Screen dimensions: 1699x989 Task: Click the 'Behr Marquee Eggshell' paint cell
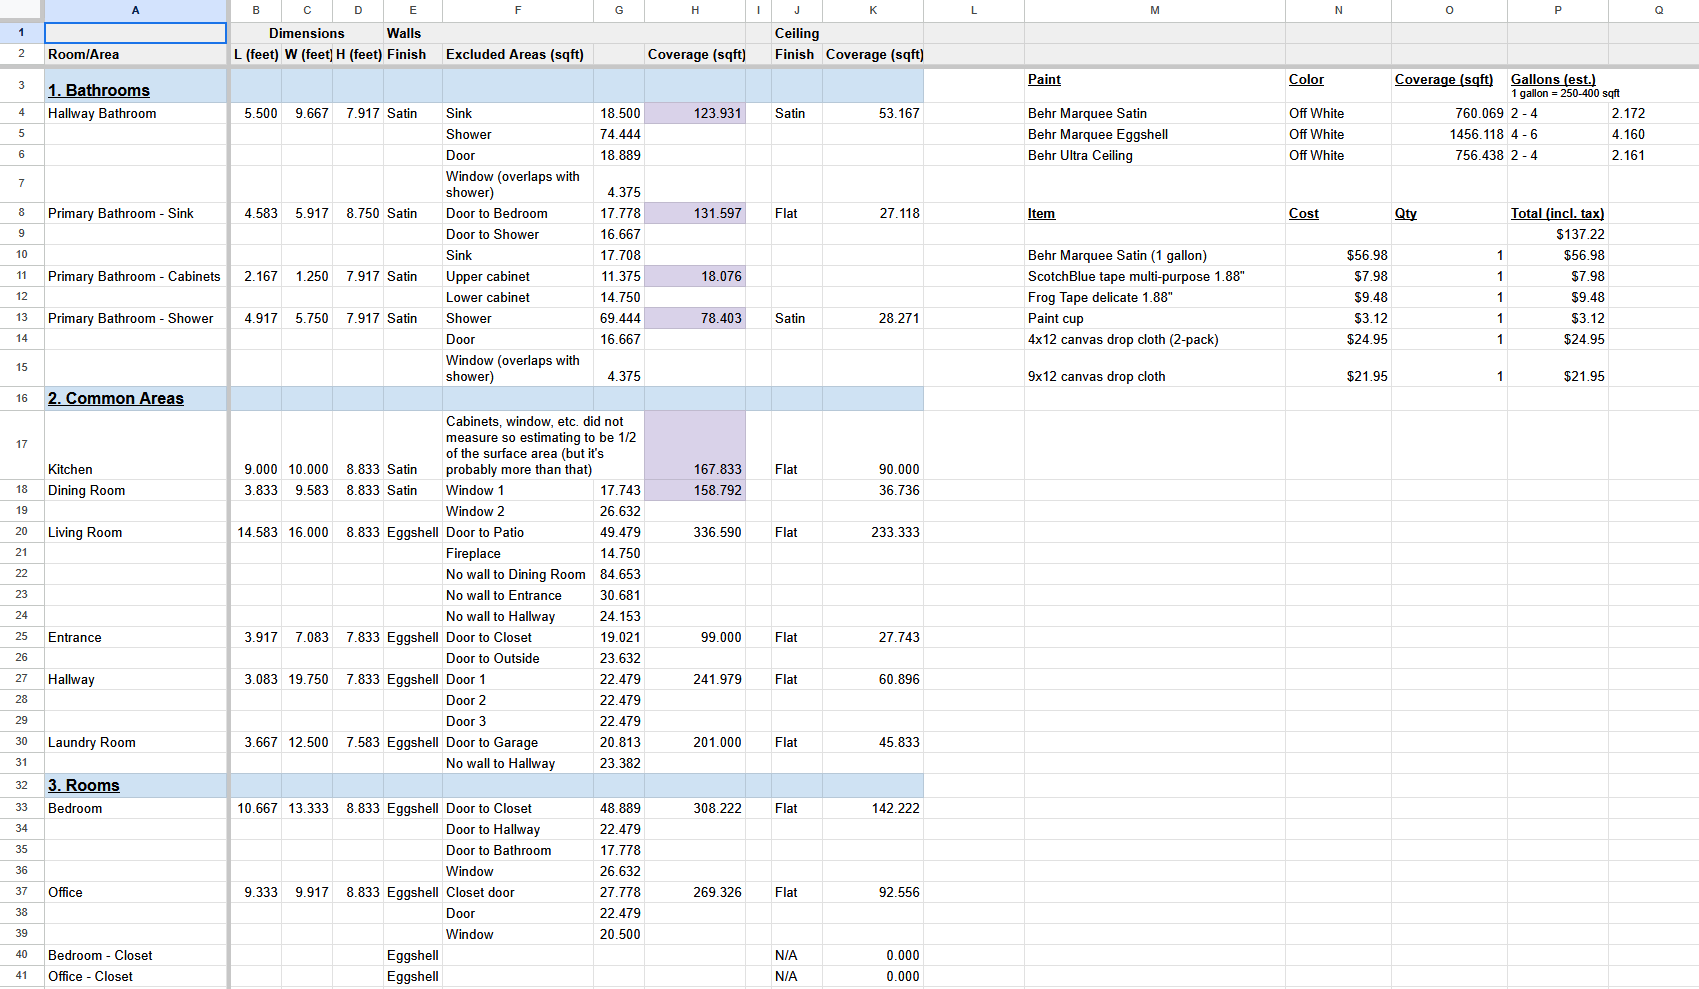[1098, 134]
